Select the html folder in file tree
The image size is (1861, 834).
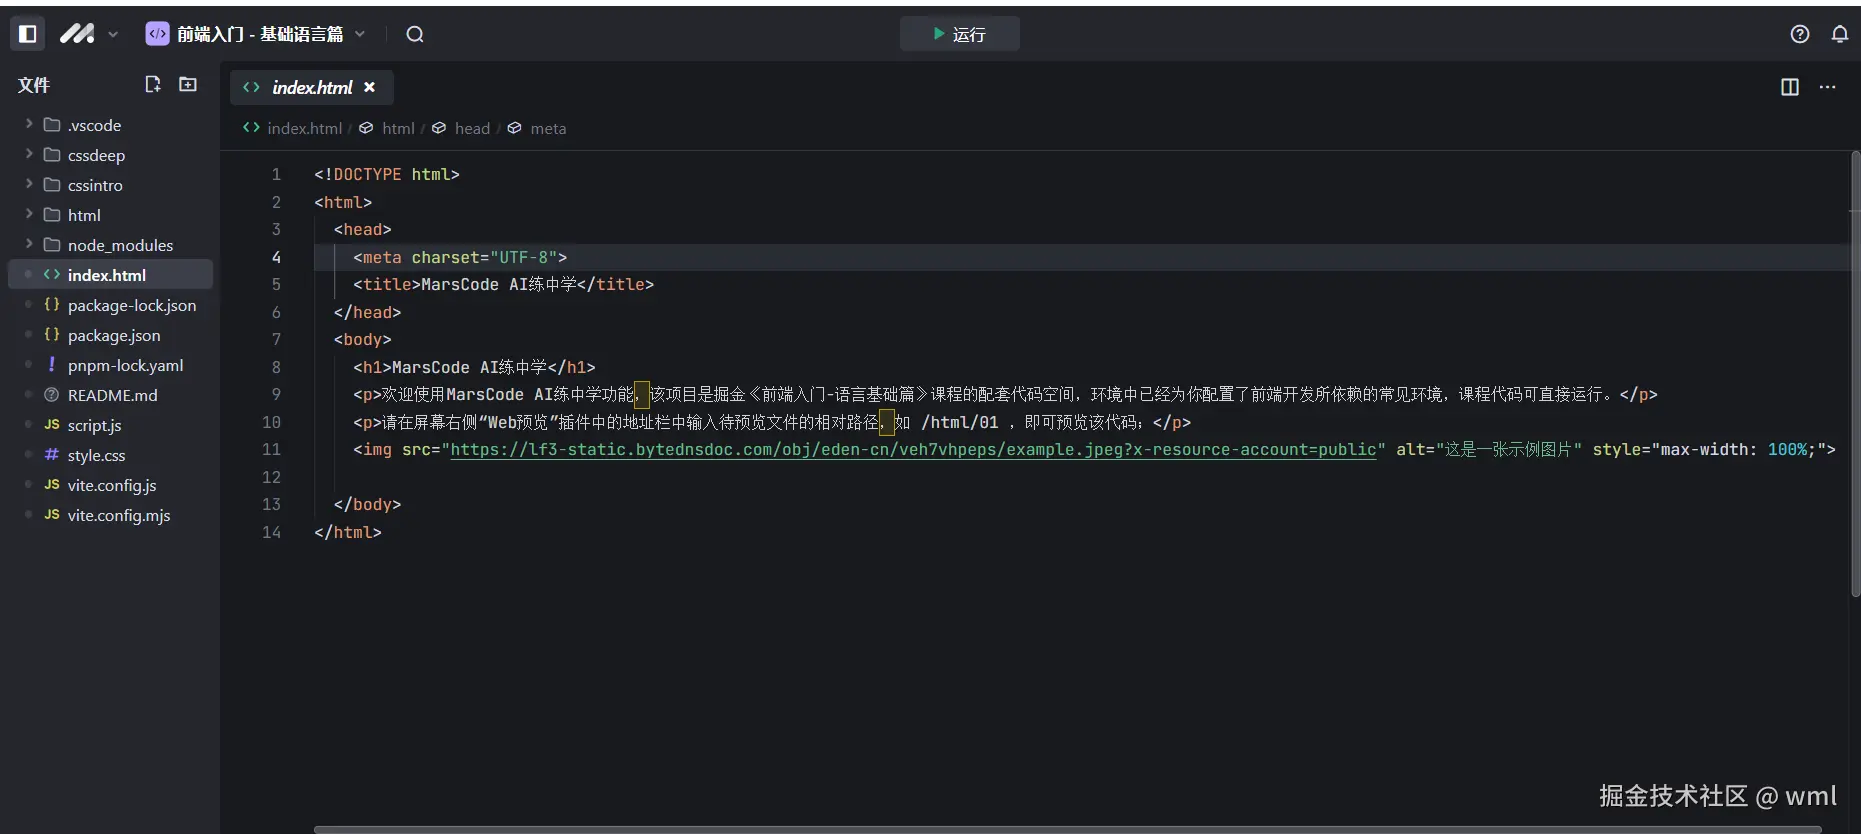click(110, 215)
